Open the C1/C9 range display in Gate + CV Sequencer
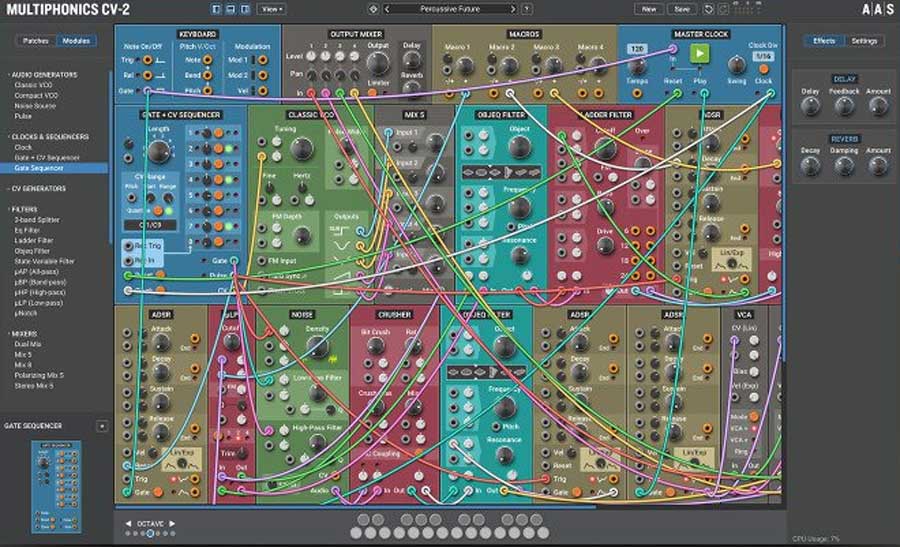 point(150,226)
